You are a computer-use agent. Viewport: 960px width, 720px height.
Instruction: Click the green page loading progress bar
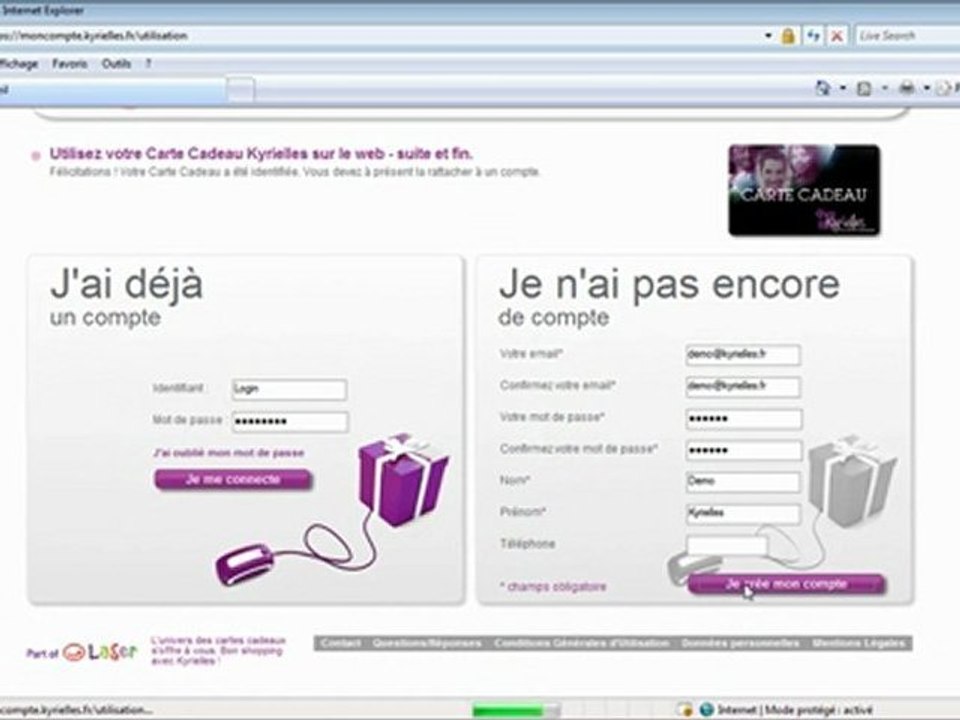point(516,710)
